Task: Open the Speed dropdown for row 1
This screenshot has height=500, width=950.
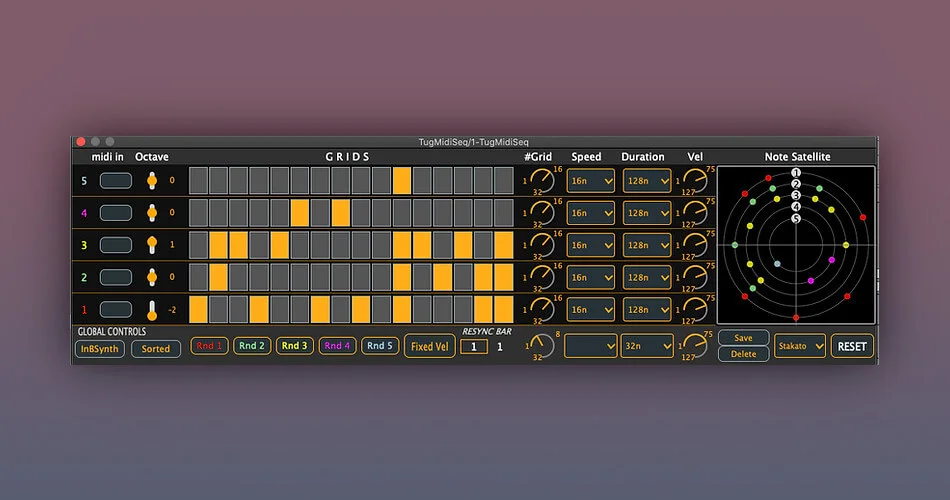Action: pos(591,309)
